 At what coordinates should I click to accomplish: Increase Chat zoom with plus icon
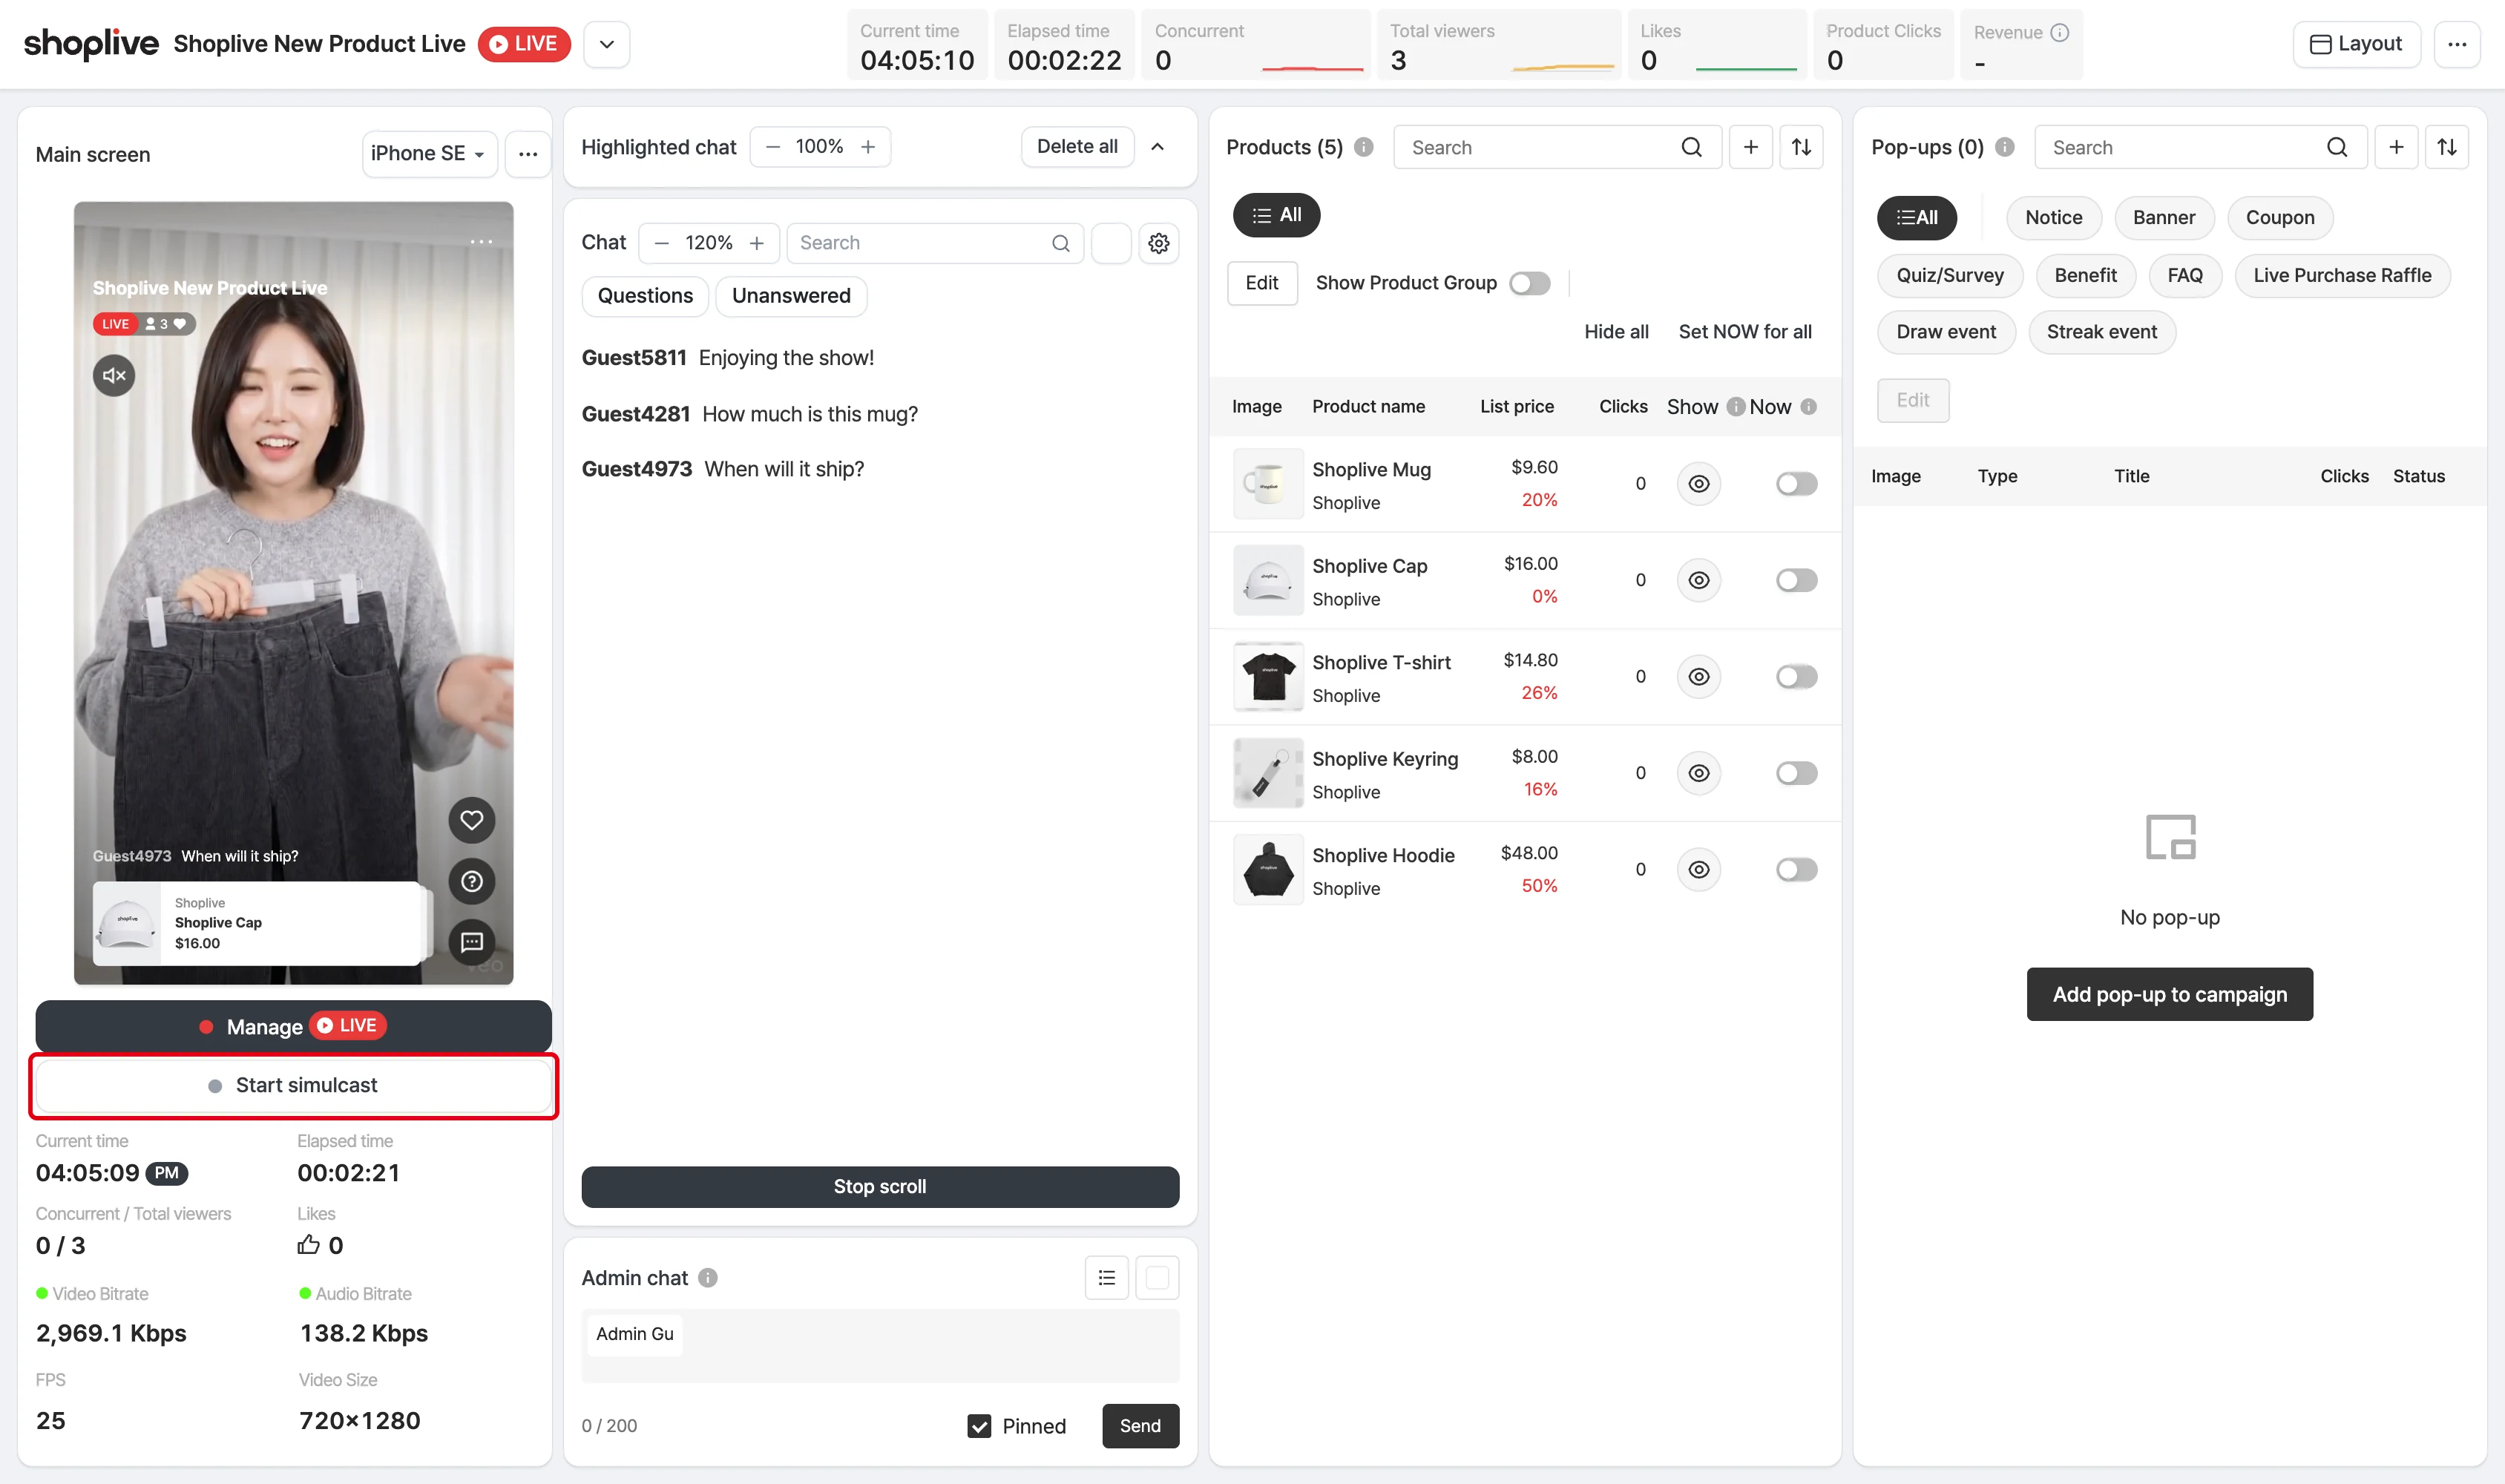[x=757, y=243]
